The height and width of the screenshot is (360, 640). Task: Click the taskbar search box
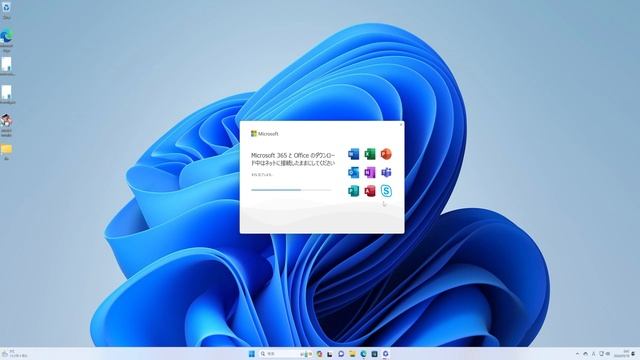[287, 353]
